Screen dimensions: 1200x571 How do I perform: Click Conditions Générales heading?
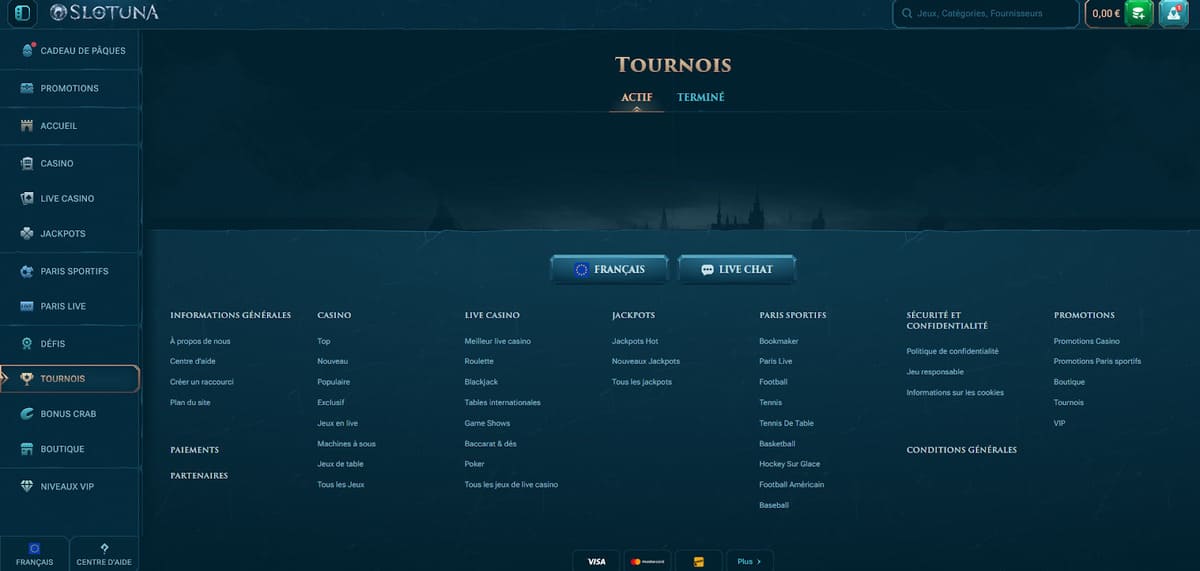pos(961,450)
